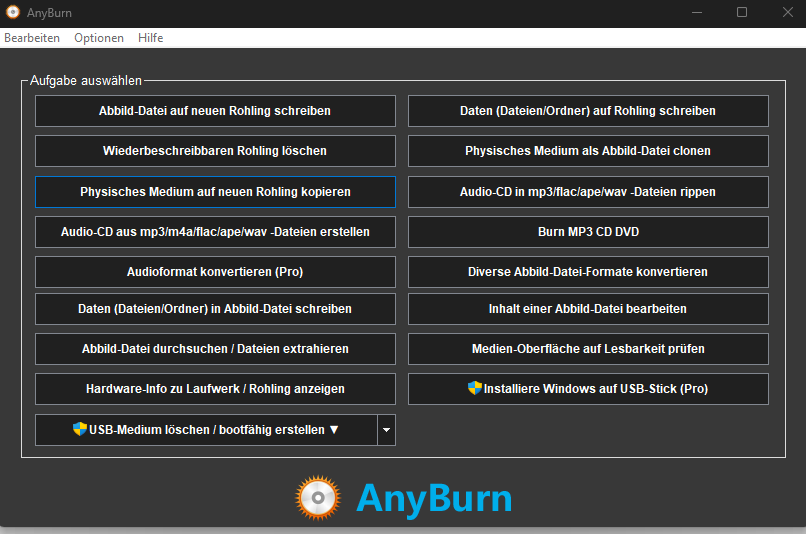806x534 pixels.
Task: Click USB-Medium löschen / bootfähig erstellen
Action: point(206,430)
